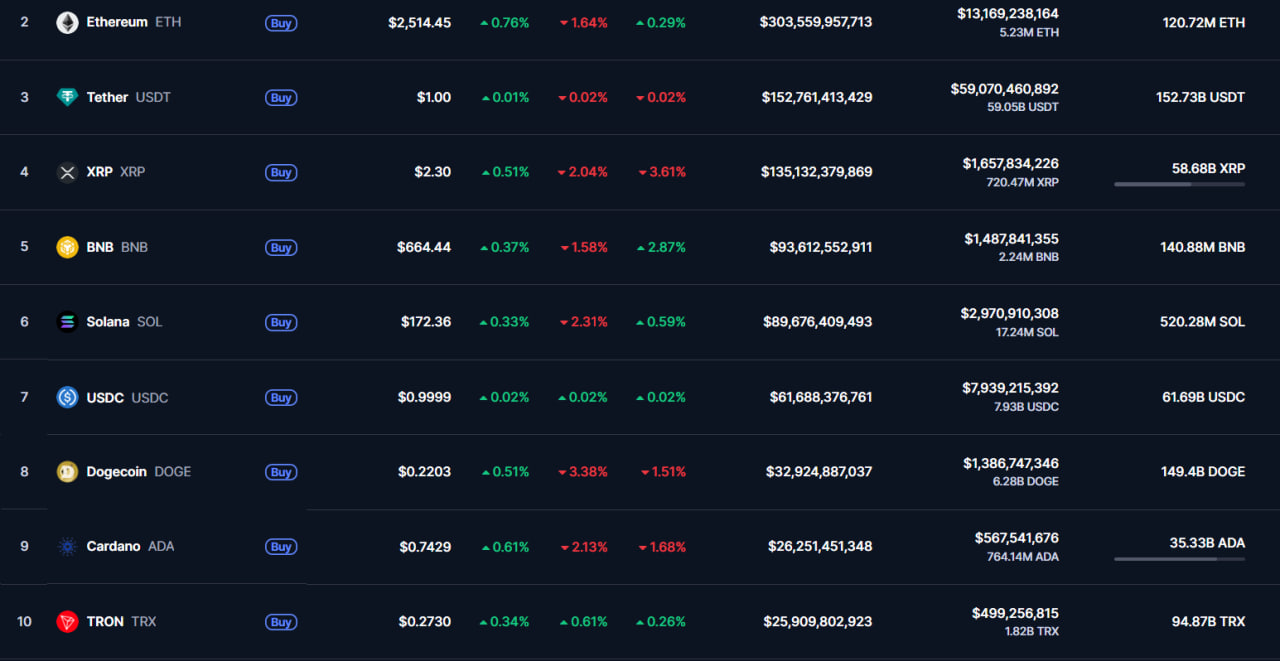This screenshot has height=661, width=1280.
Task: Open the TRON TRX name link
Action: point(121,622)
